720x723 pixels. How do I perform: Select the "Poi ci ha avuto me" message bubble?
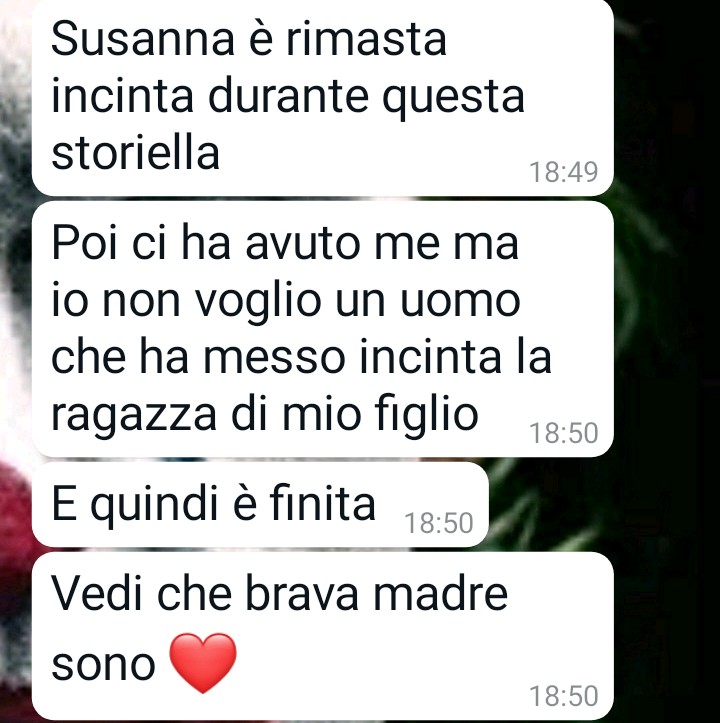point(323,329)
